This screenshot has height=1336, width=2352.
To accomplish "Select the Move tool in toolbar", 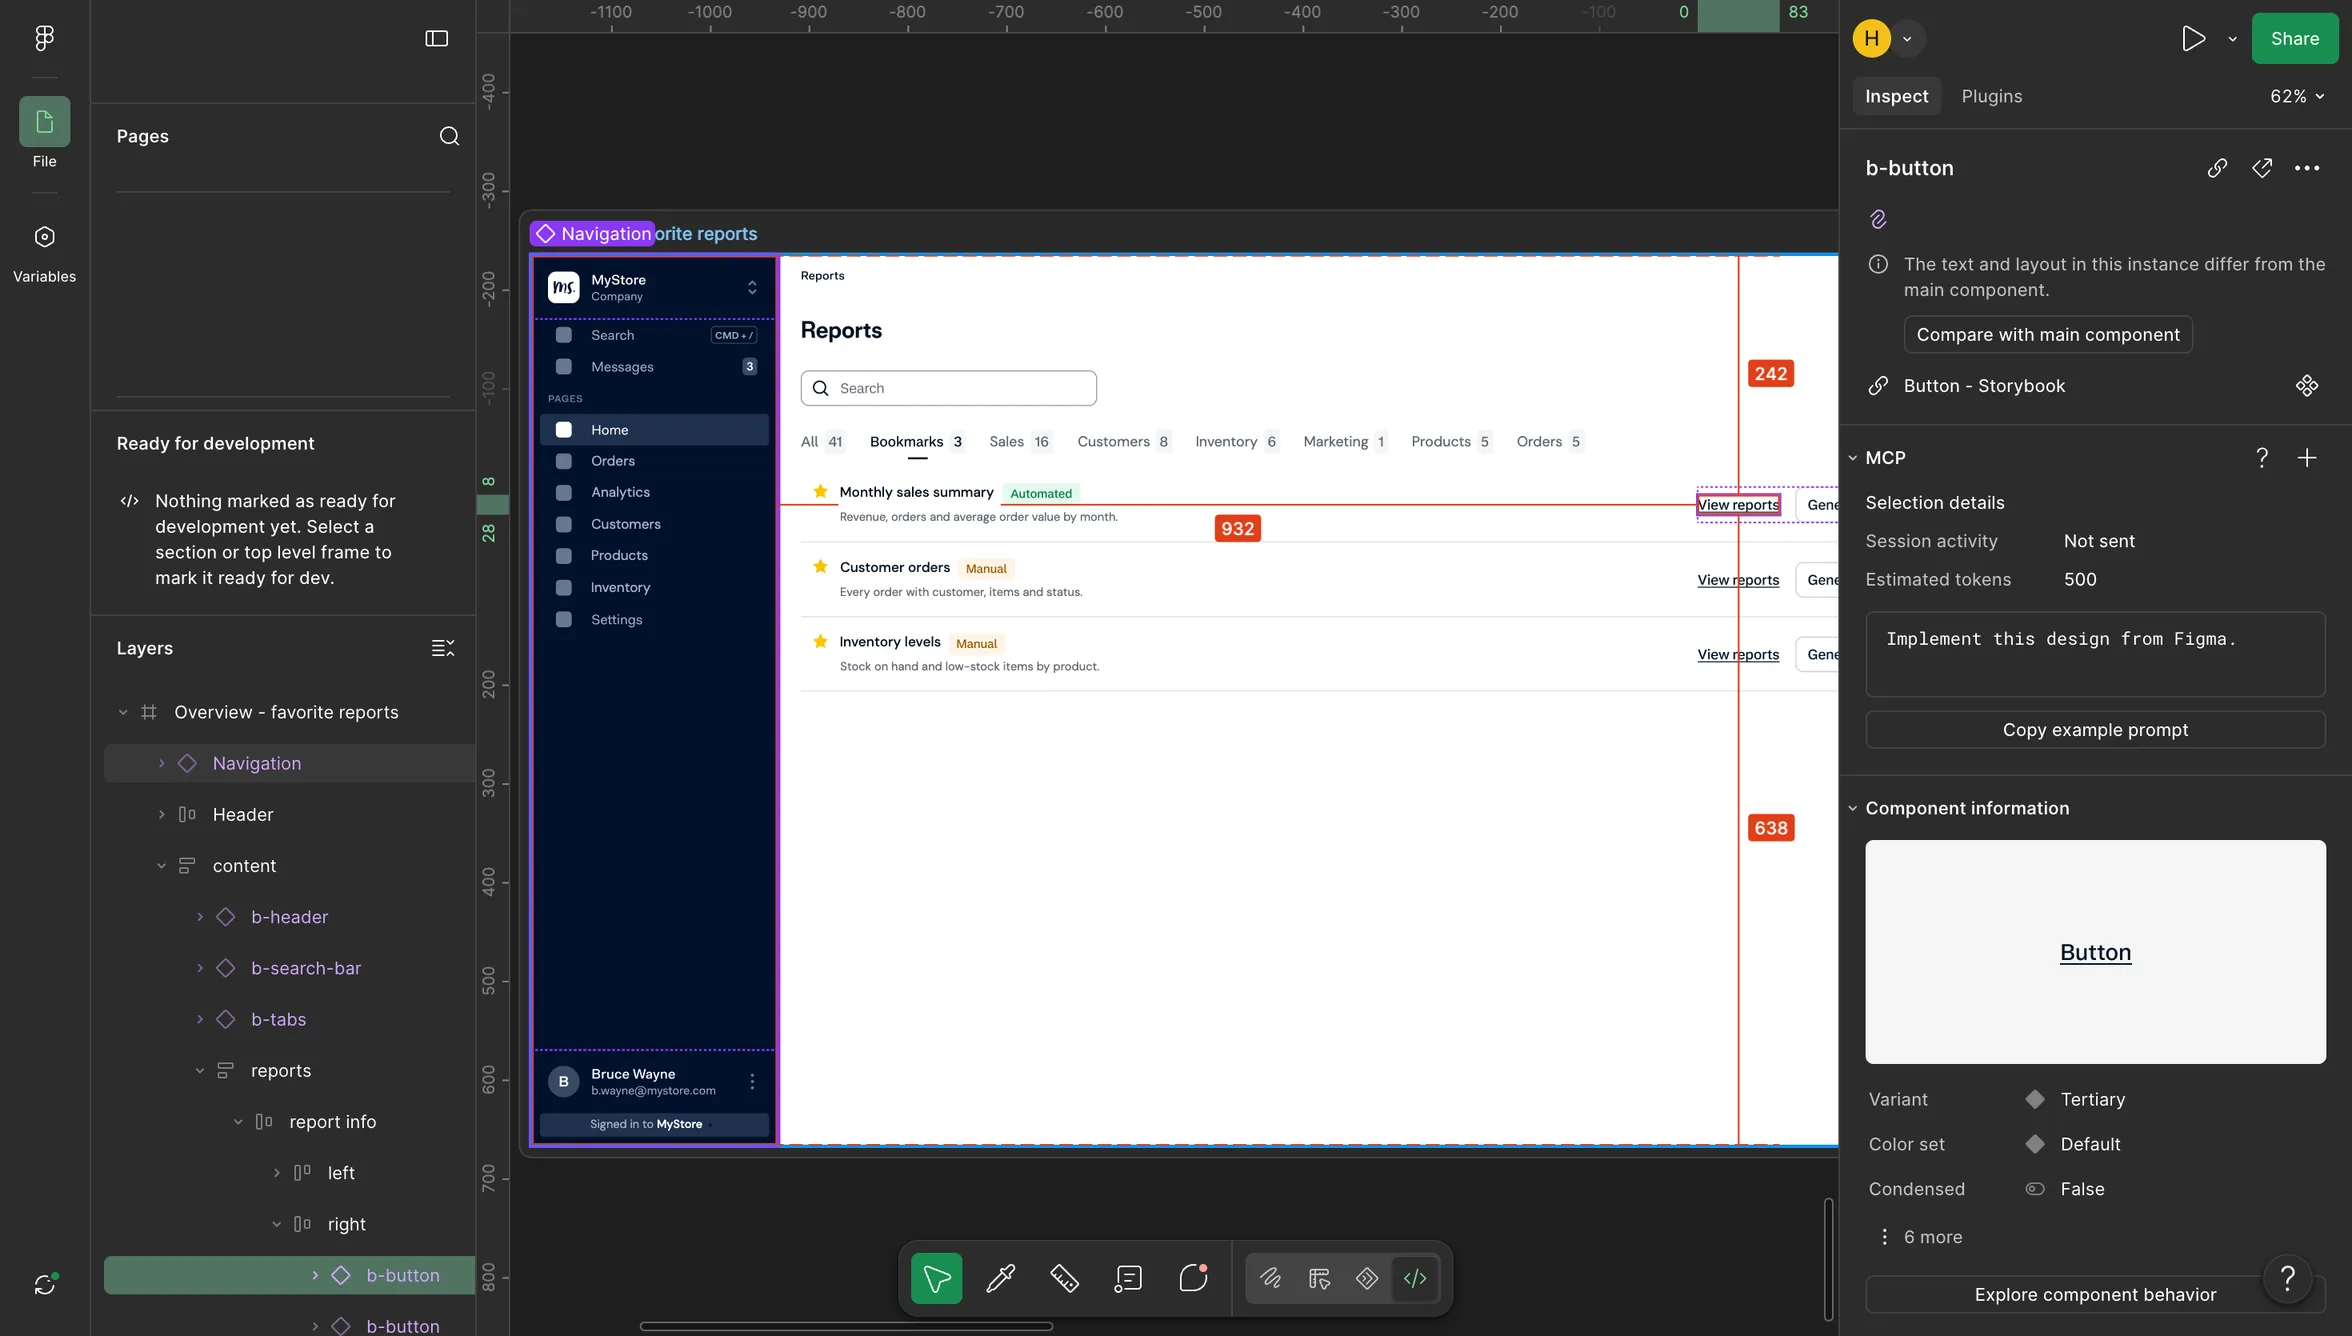I will [x=936, y=1278].
